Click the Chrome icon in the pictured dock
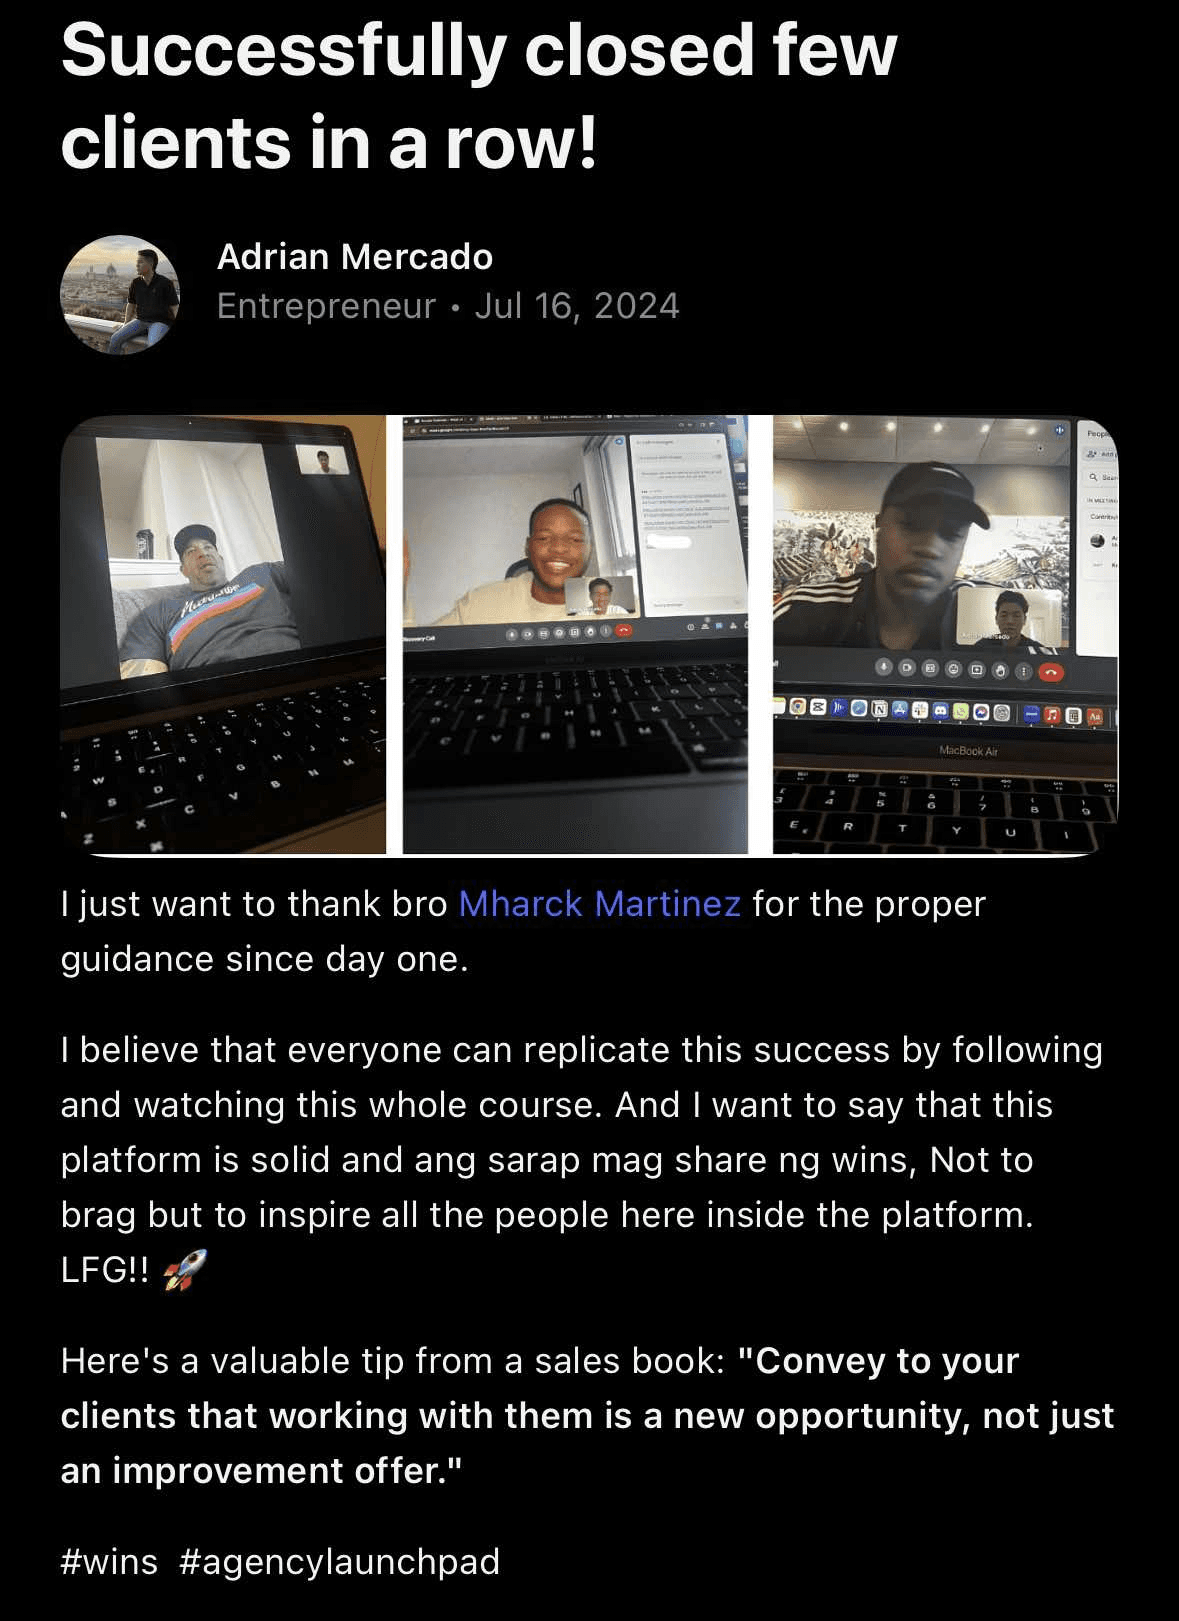 [x=797, y=707]
